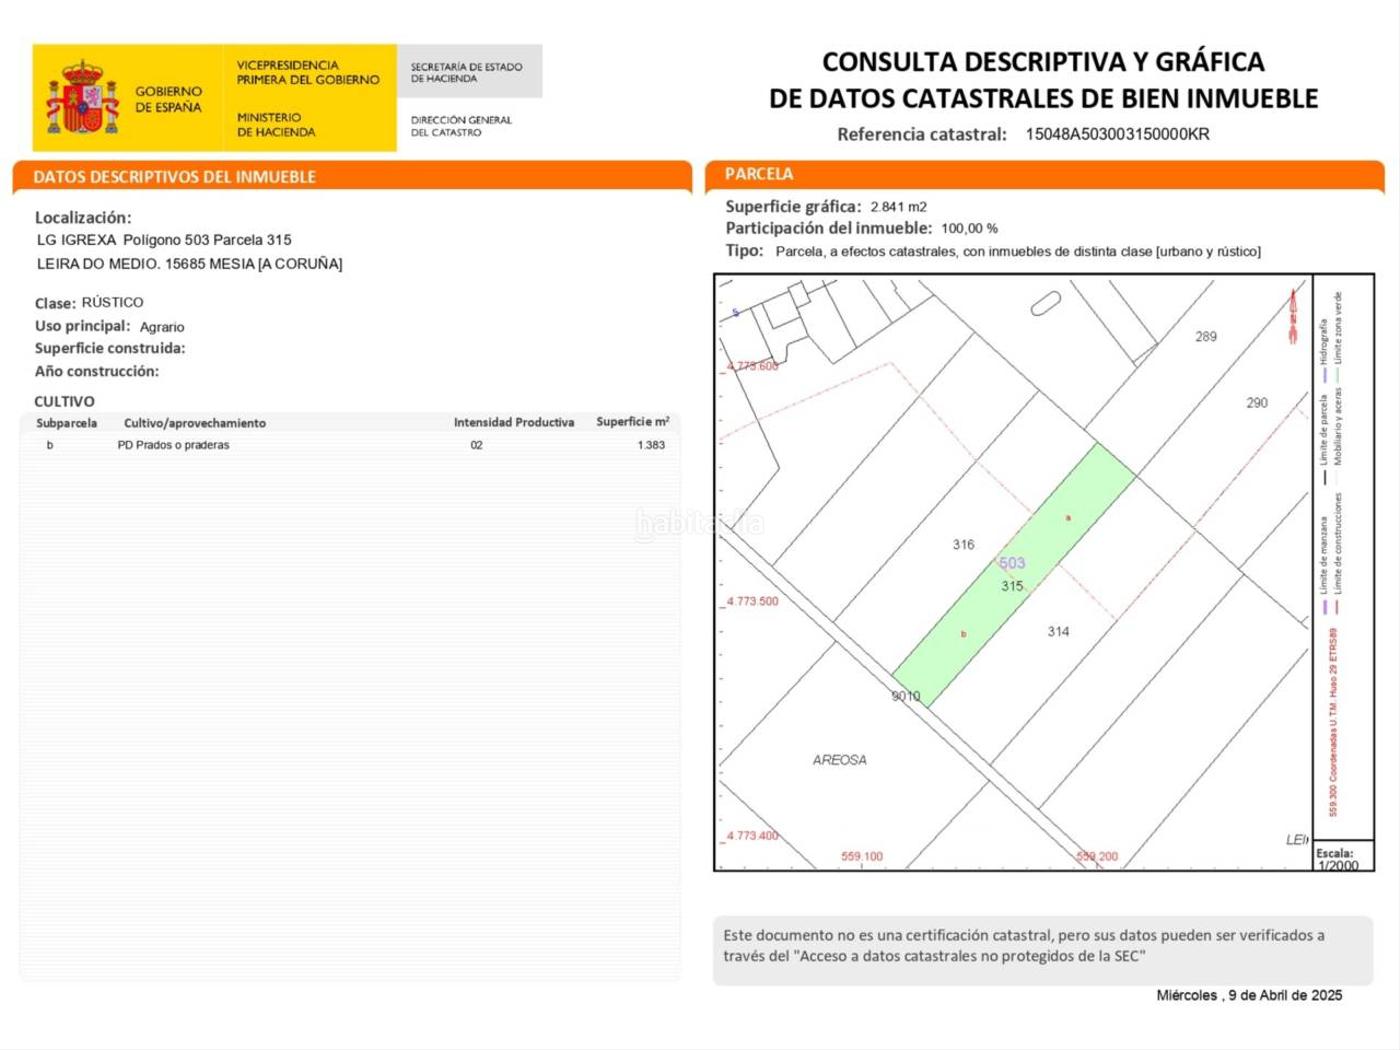Click coordinate label 4.773.400
The image size is (1400, 1050).
752,836
